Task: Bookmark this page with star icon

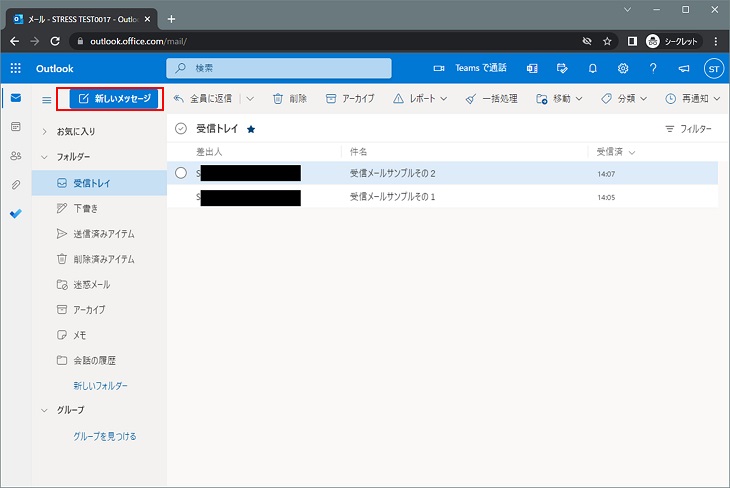Action: 607,41
